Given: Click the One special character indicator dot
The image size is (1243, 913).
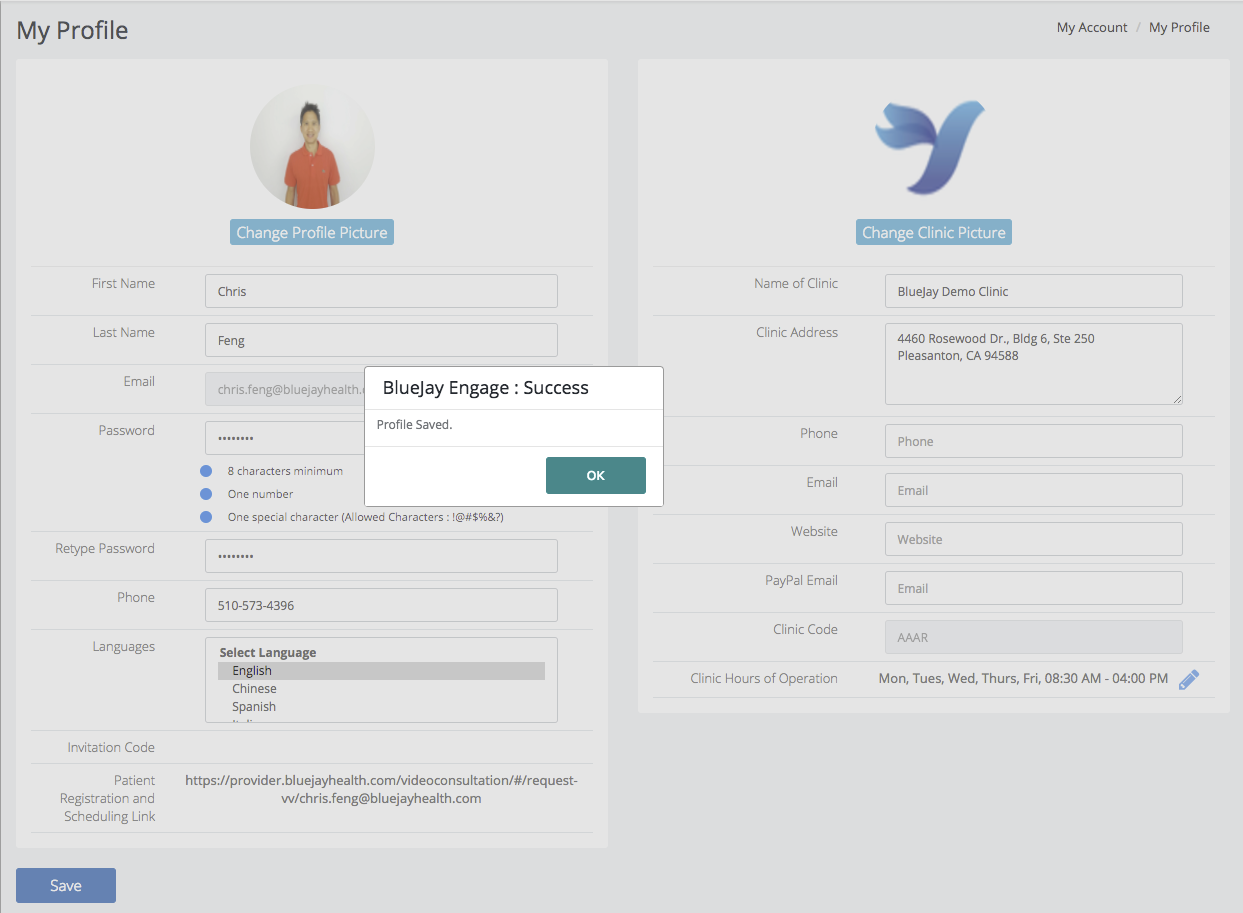Looking at the screenshot, I should (x=206, y=517).
